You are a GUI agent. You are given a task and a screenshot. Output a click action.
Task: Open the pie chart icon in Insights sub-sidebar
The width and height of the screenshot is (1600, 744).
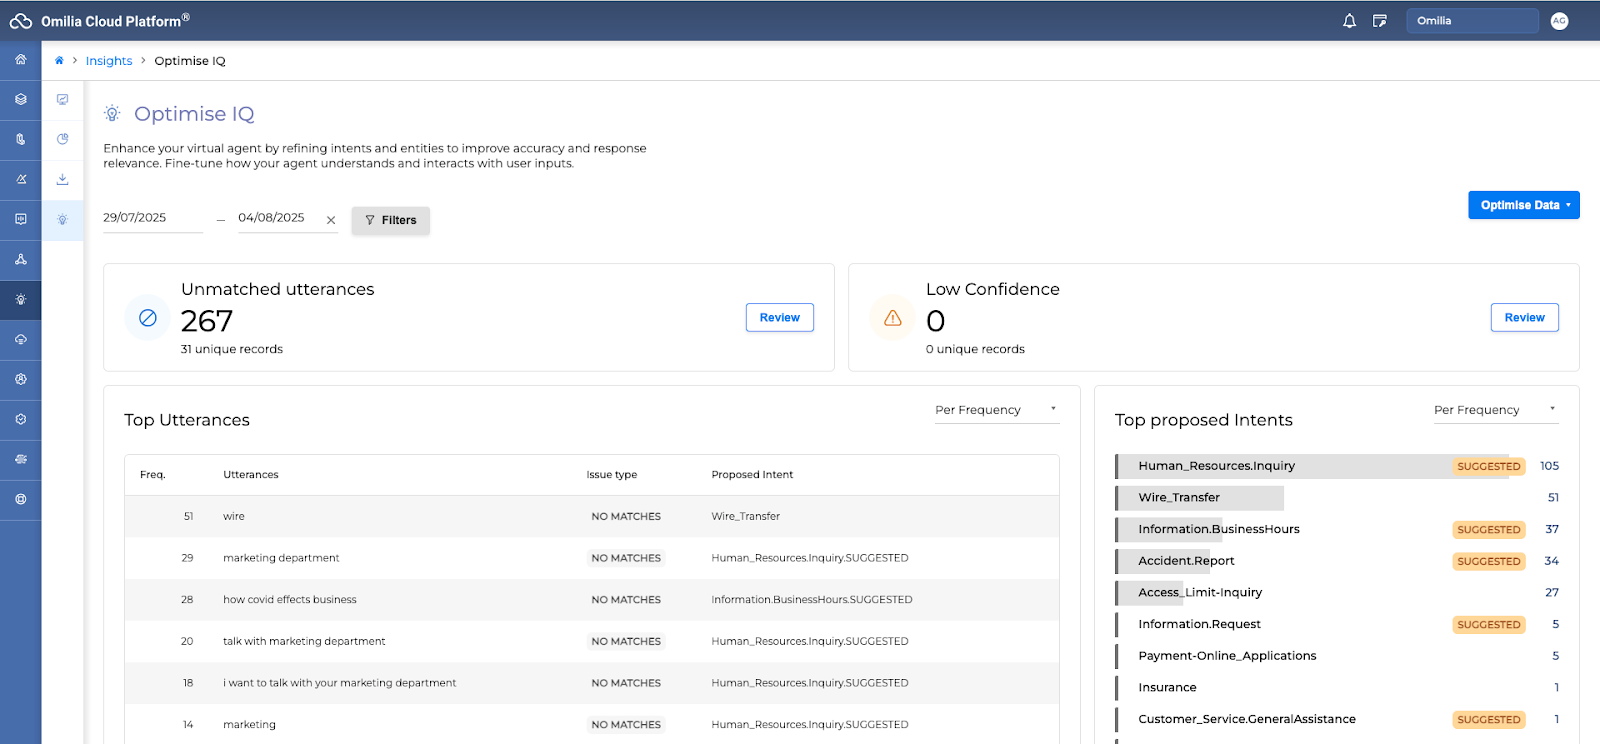pyautogui.click(x=62, y=139)
